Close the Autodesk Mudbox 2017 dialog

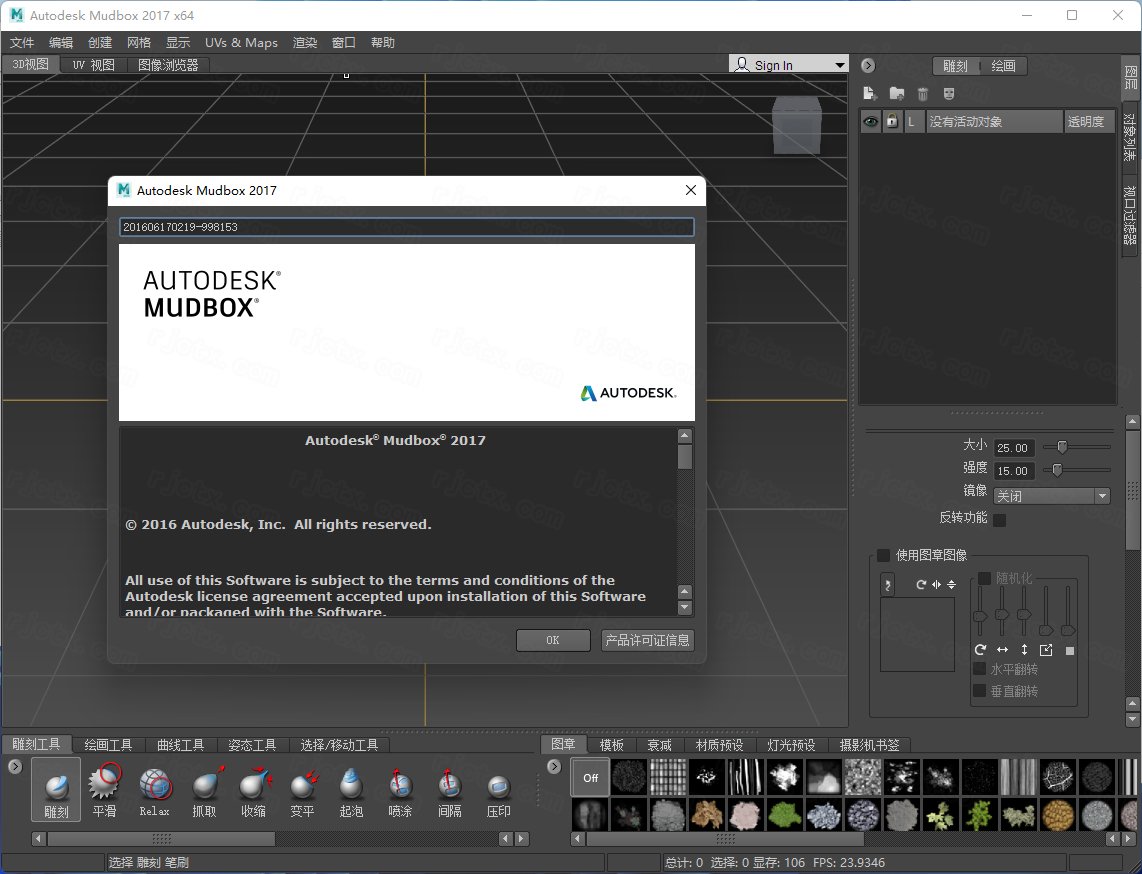tap(690, 190)
